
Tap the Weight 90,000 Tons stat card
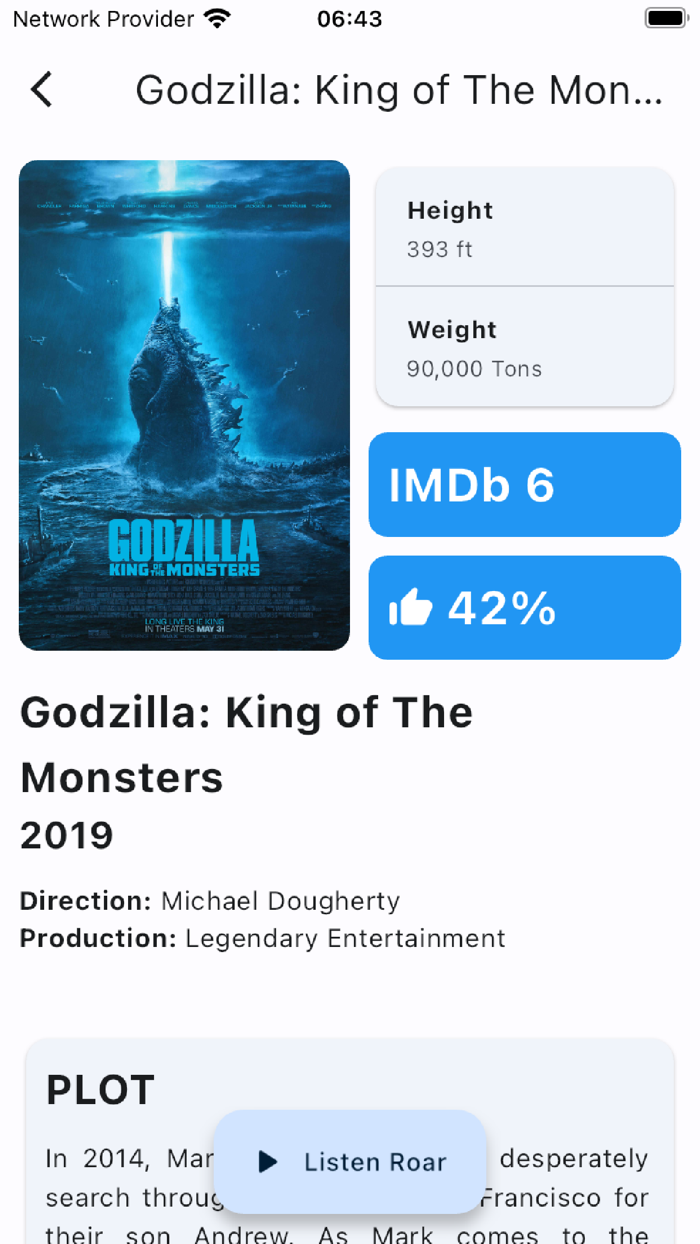(524, 348)
